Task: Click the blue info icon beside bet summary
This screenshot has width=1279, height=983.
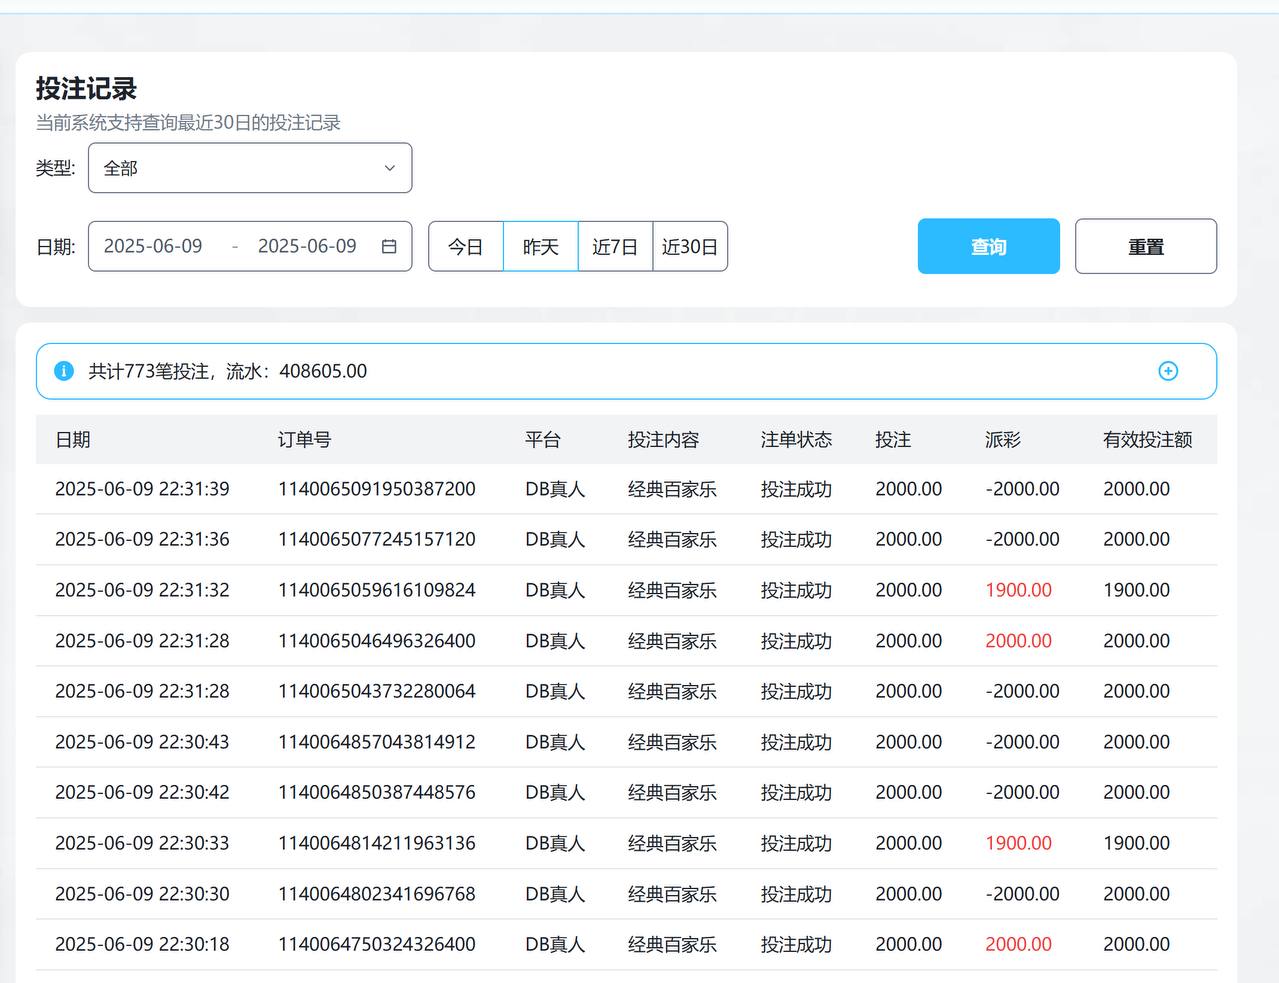Action: 64,371
